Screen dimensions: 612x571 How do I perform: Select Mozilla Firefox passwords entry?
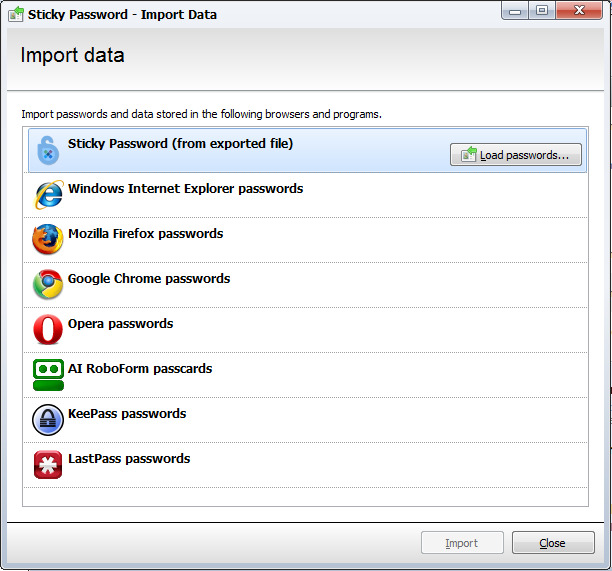(305, 240)
